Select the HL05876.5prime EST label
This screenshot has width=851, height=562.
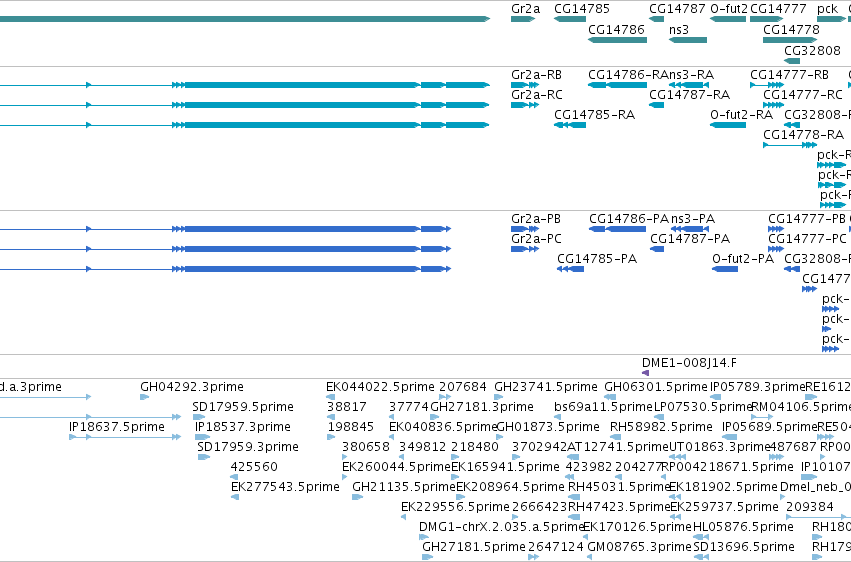pos(744,527)
